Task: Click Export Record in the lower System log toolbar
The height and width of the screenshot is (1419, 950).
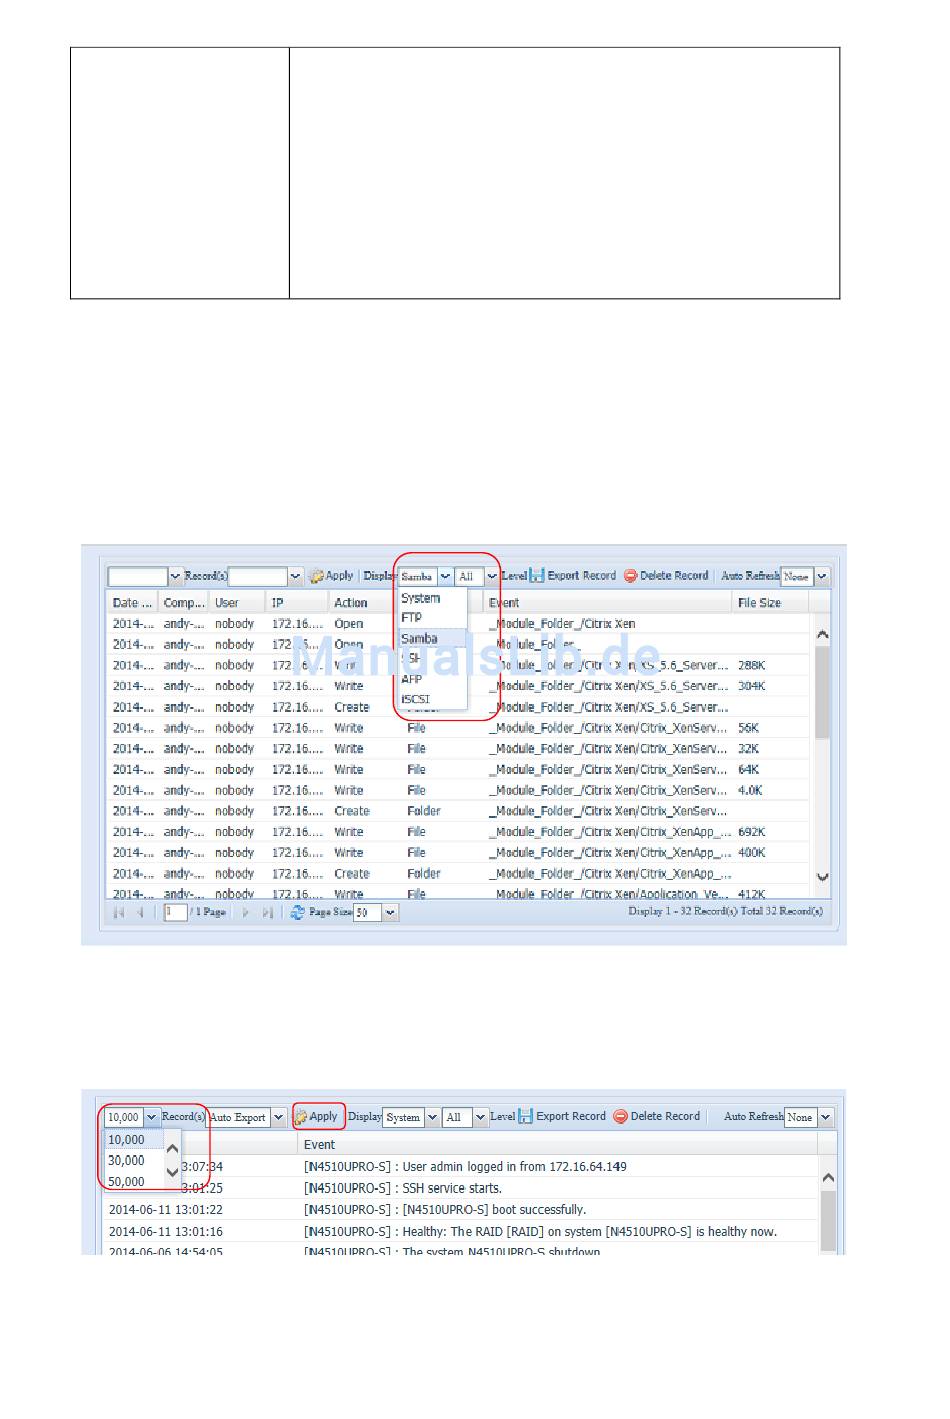Action: (x=562, y=1117)
